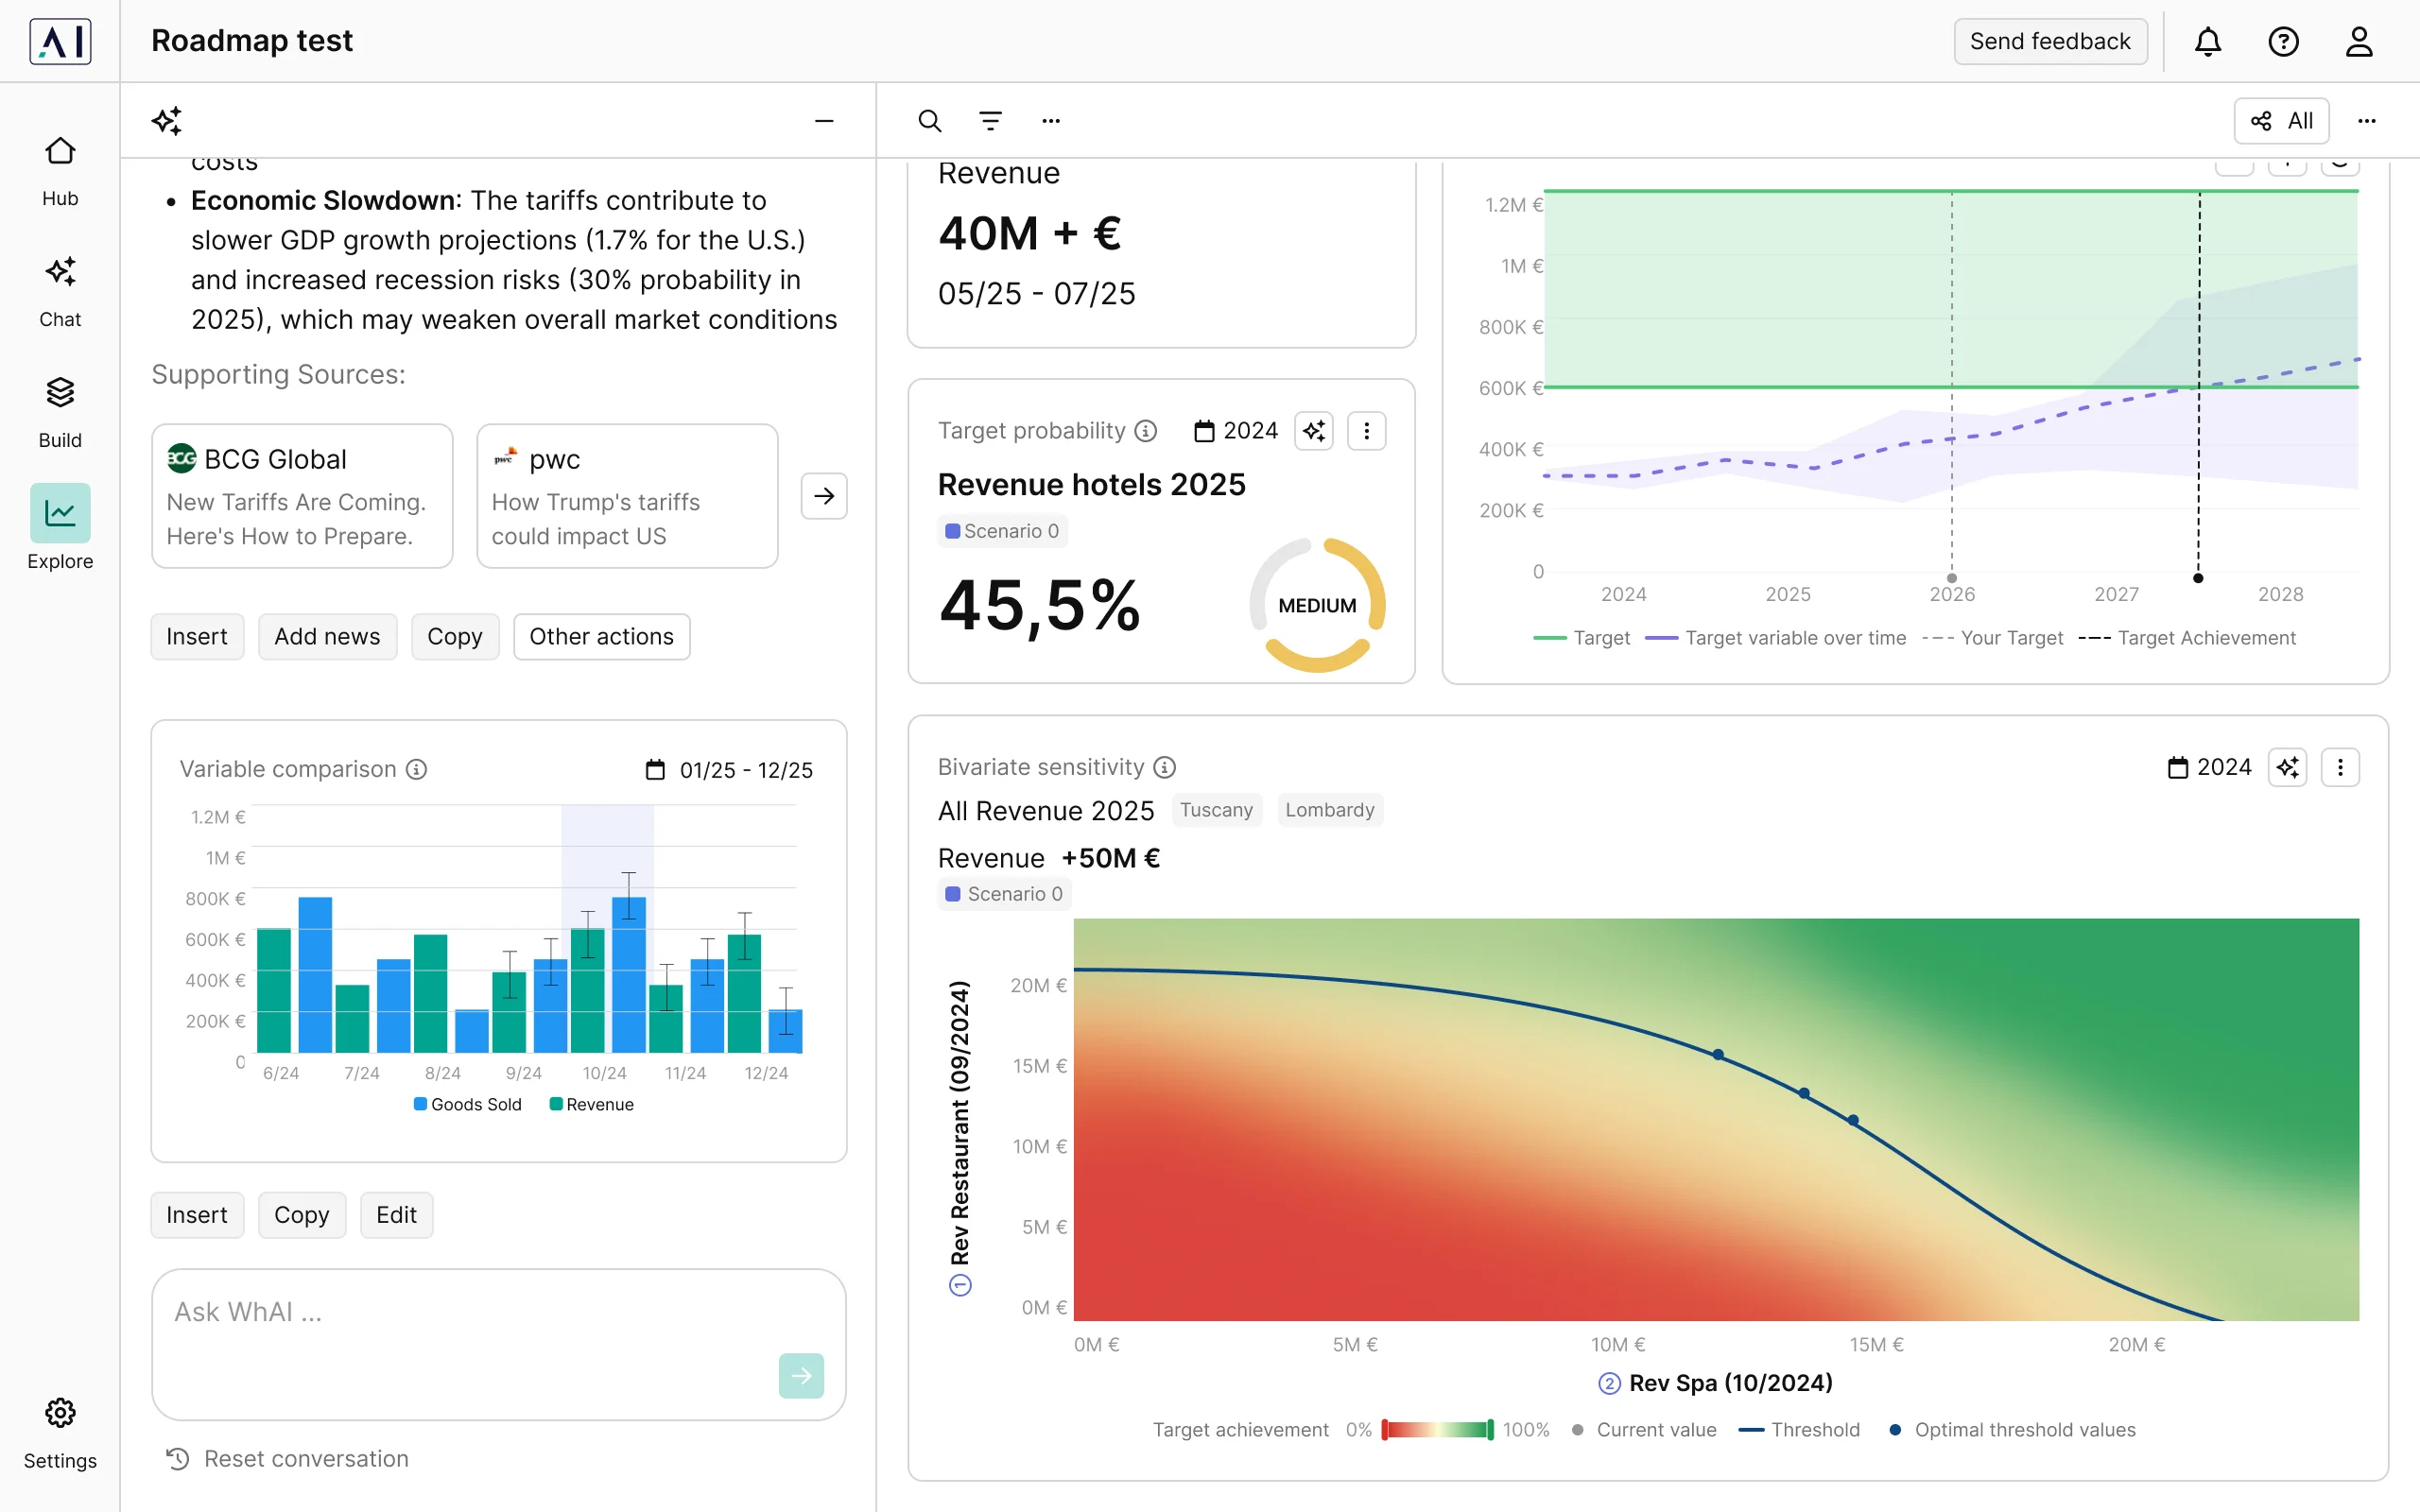Toggle Revenue legend series in bar chart
Viewport: 2420px width, 1512px height.
pos(591,1104)
